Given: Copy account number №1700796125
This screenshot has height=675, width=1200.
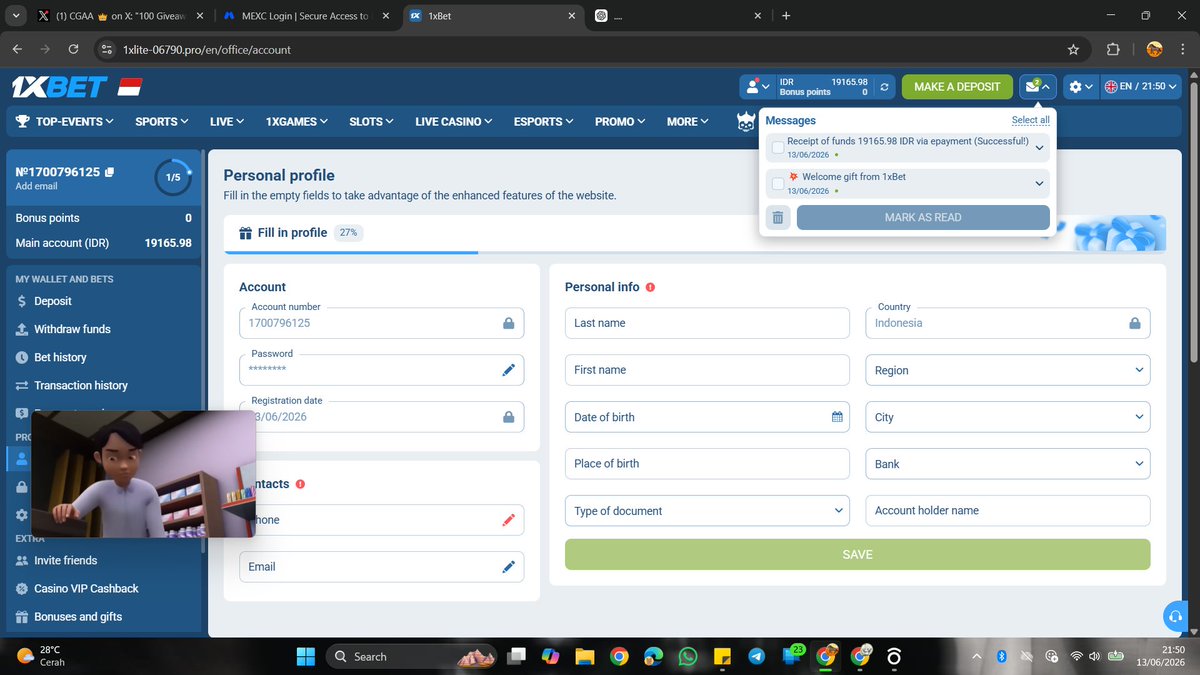Looking at the screenshot, I should coord(109,172).
